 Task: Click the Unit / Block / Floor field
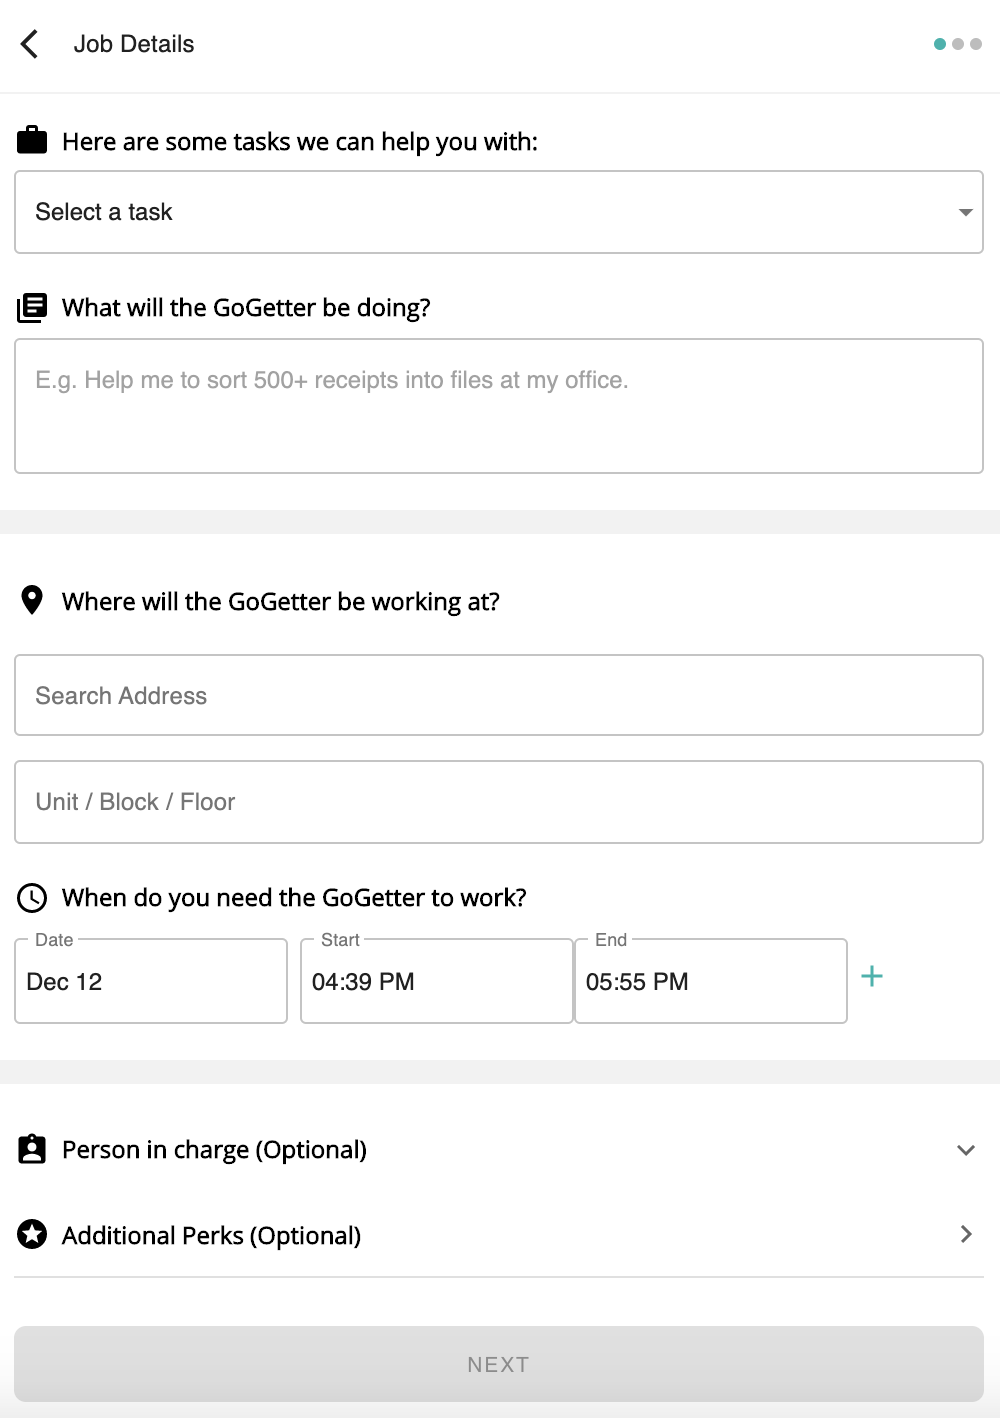point(499,802)
